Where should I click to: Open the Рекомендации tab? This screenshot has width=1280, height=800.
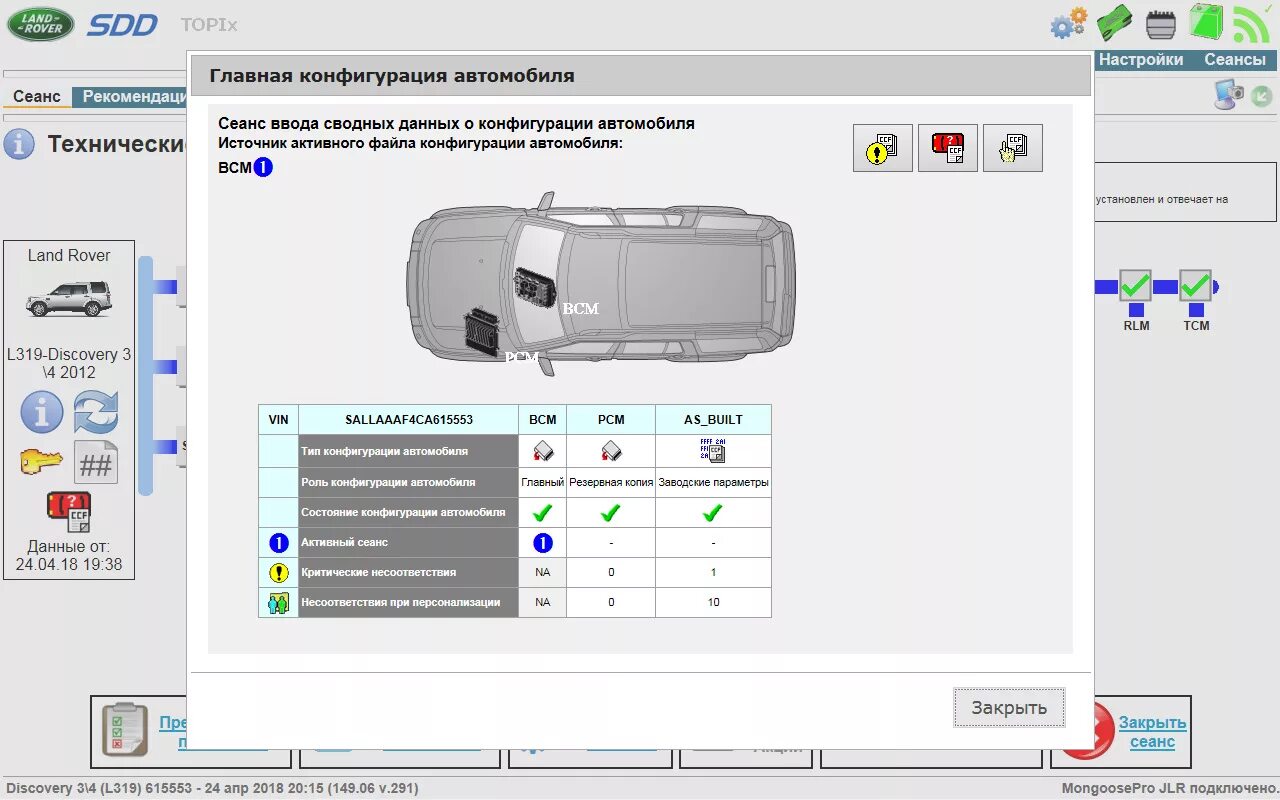click(x=132, y=96)
